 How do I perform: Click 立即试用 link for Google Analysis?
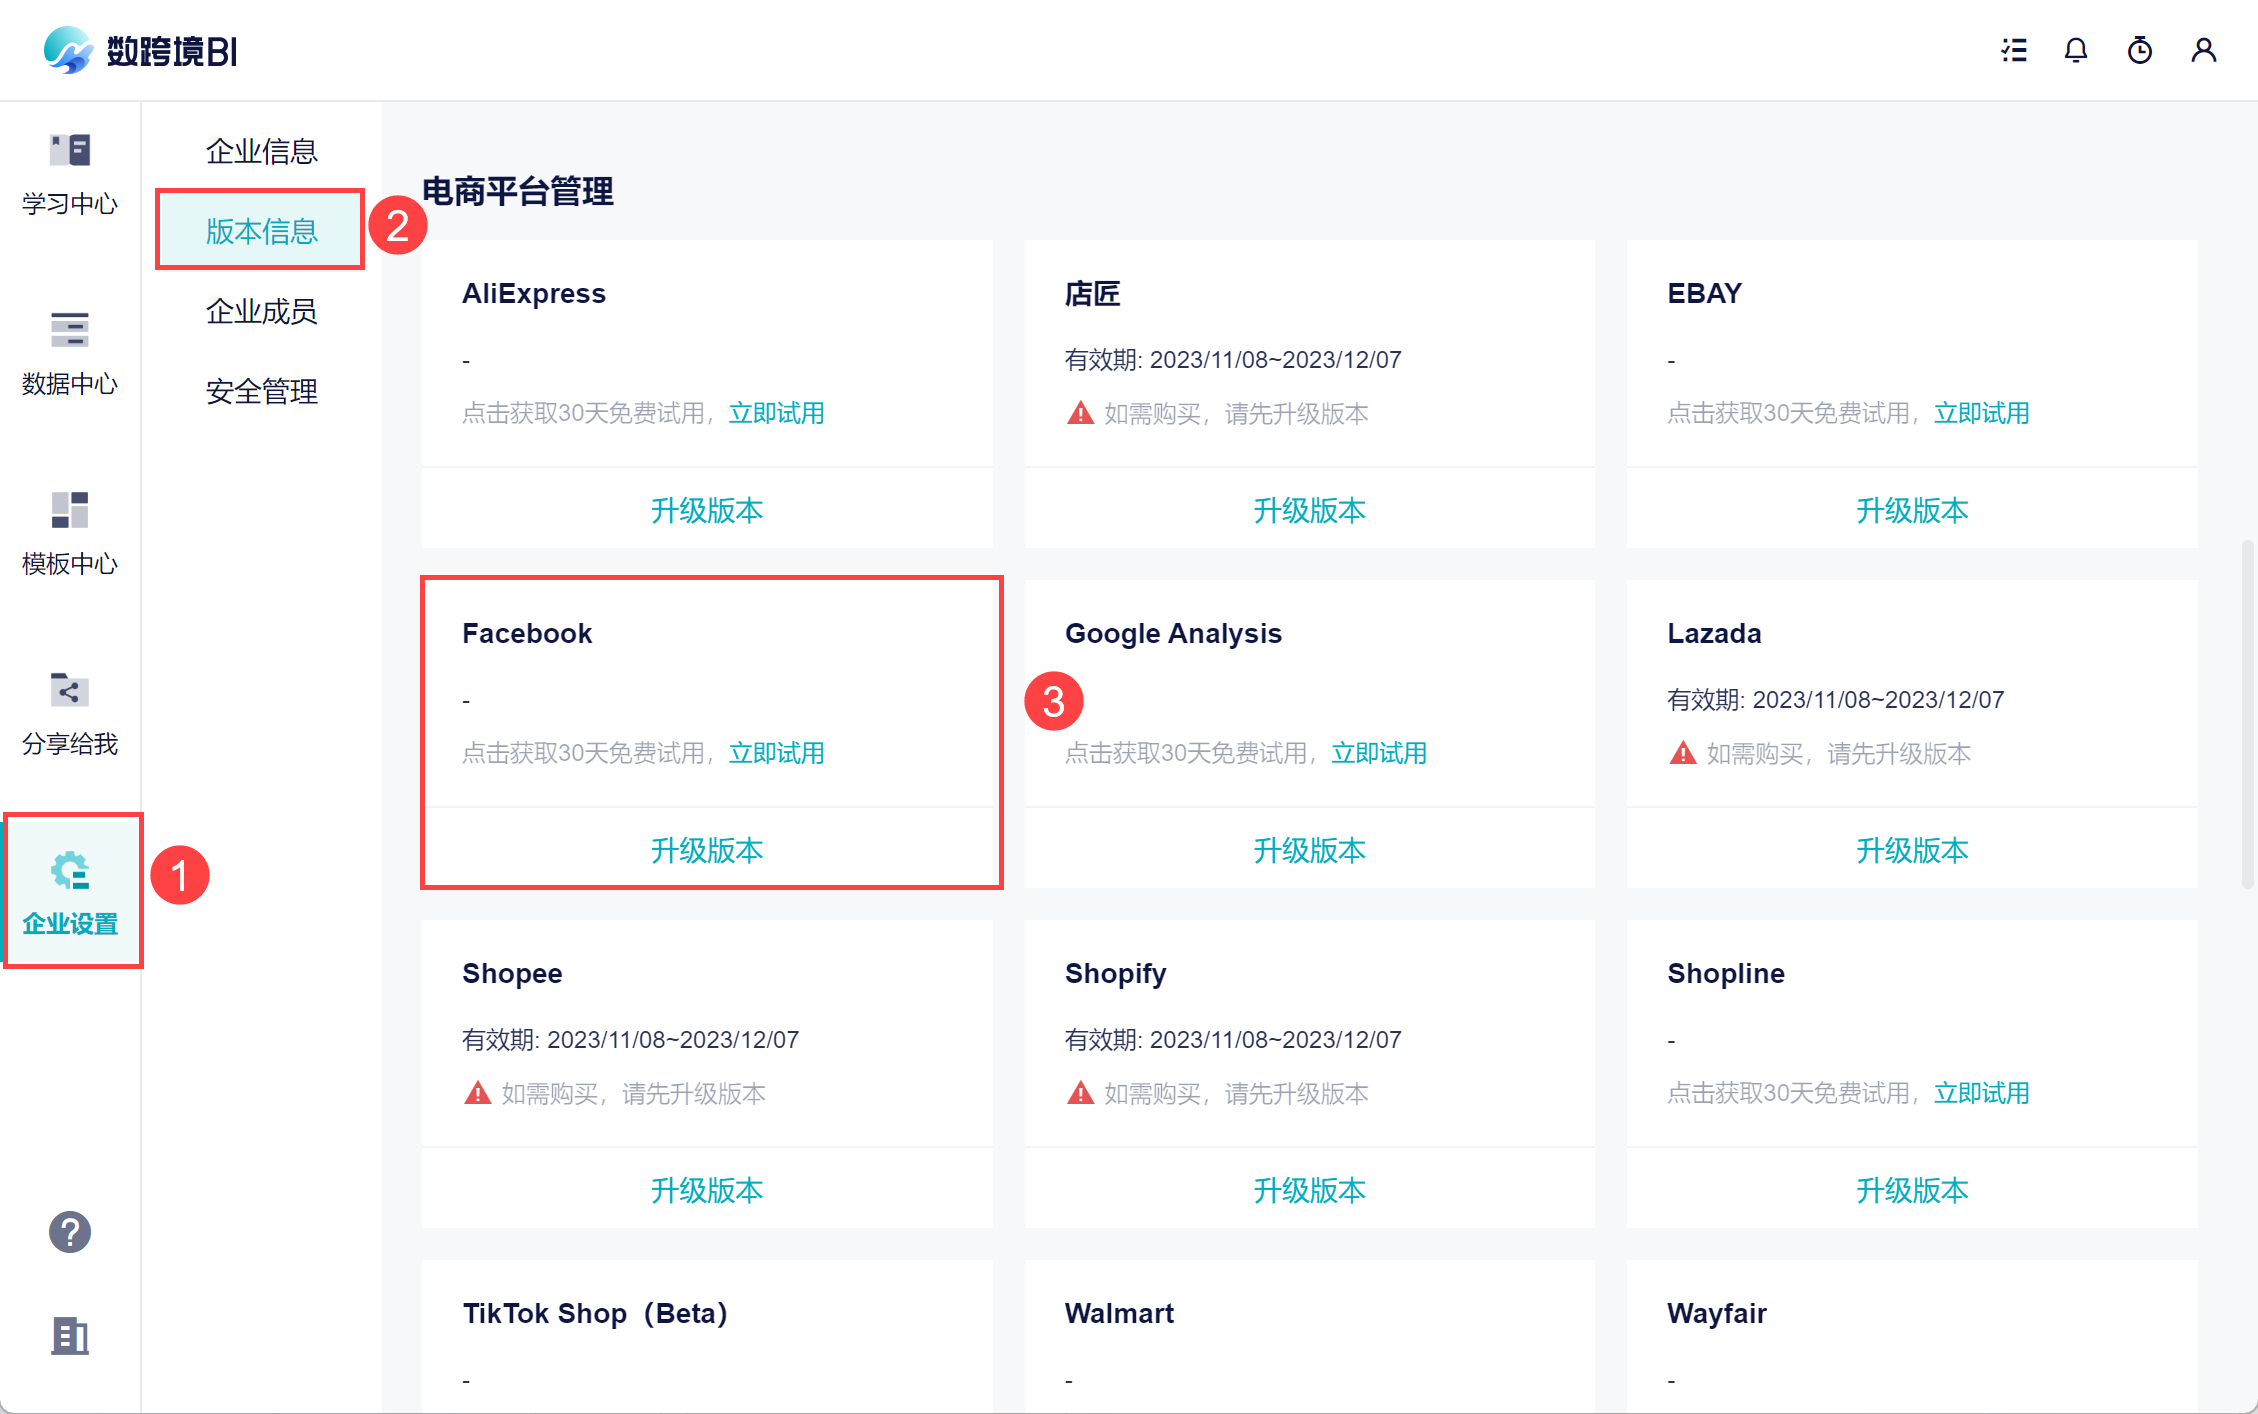[1378, 753]
